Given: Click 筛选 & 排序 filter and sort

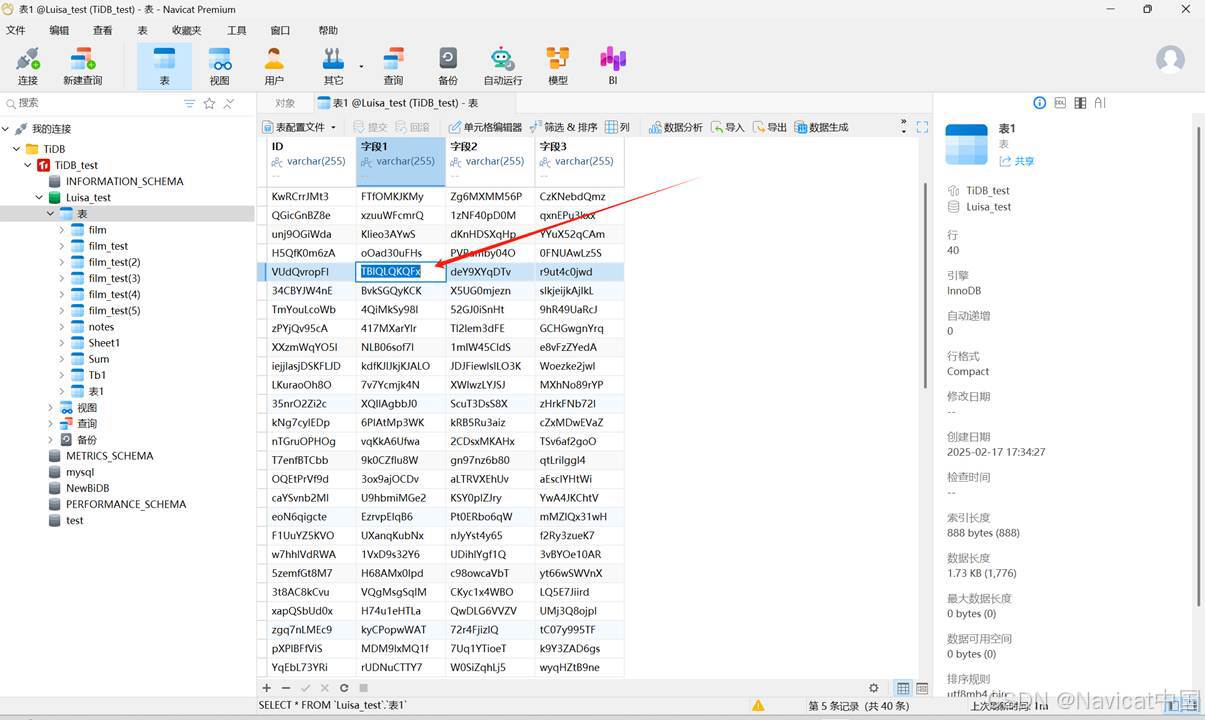Looking at the screenshot, I should (x=563, y=127).
